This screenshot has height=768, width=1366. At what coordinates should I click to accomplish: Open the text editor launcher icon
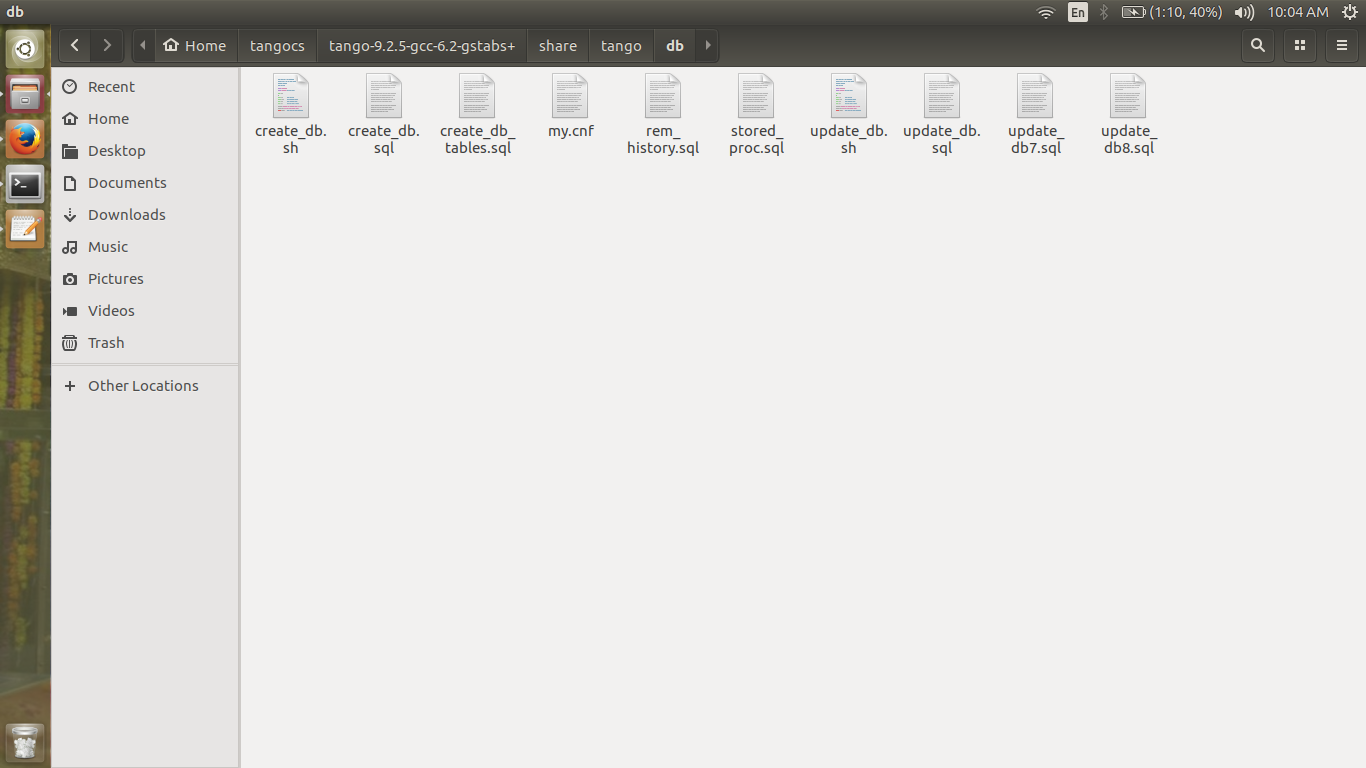25,230
